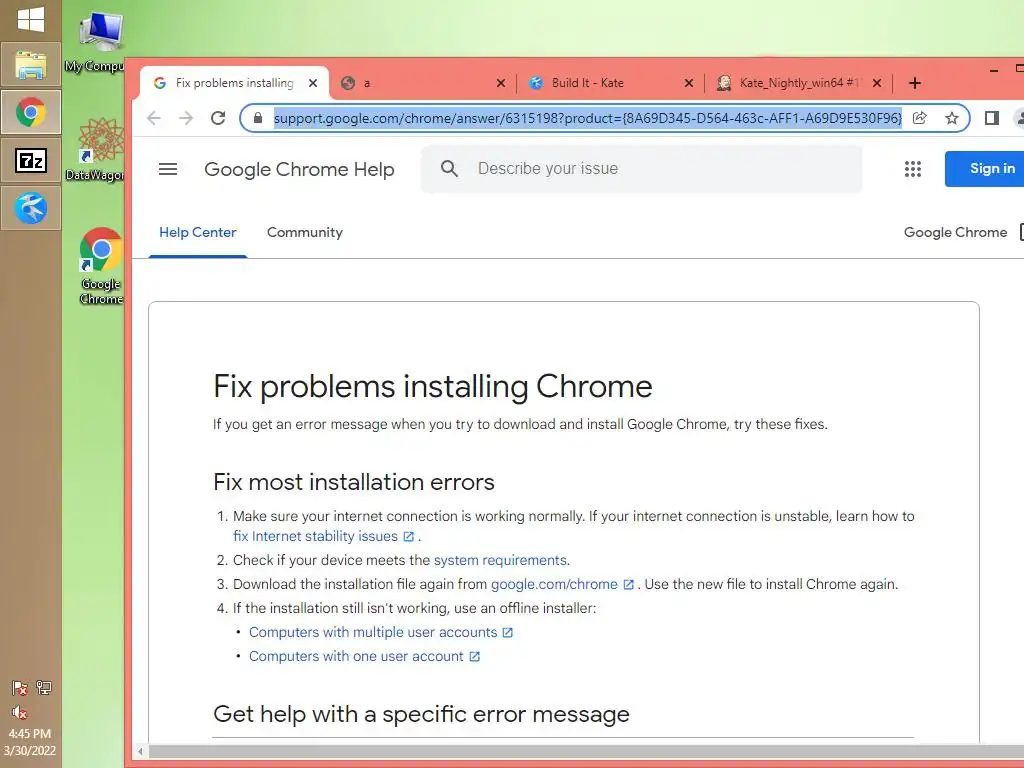Viewport: 1024px width, 768px height.
Task: Open a new tab with the plus button
Action: [x=915, y=83]
